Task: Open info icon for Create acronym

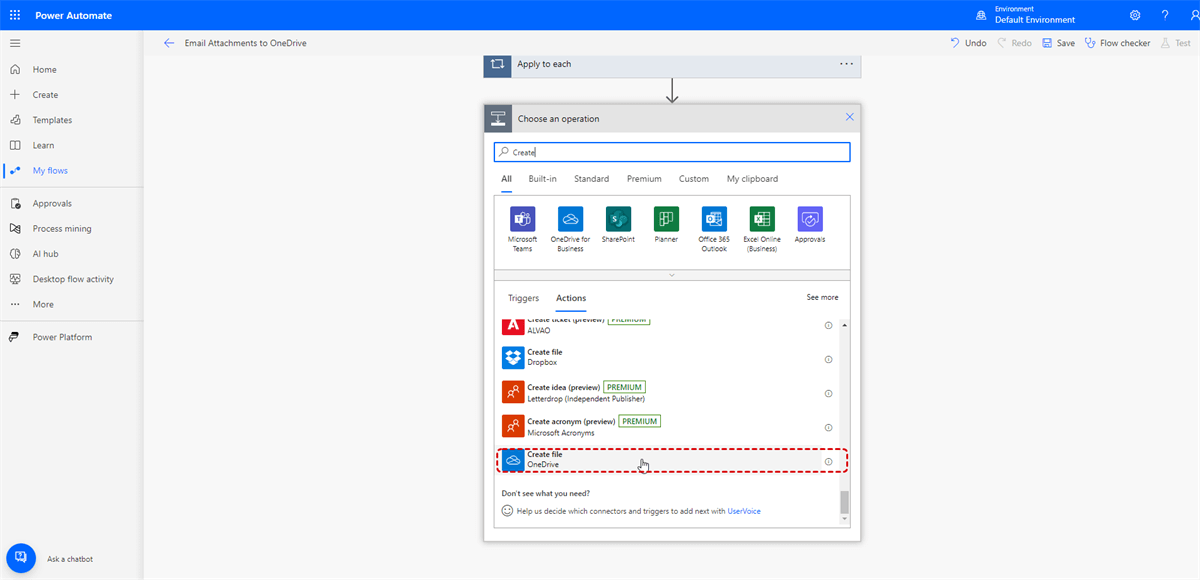Action: (x=828, y=427)
